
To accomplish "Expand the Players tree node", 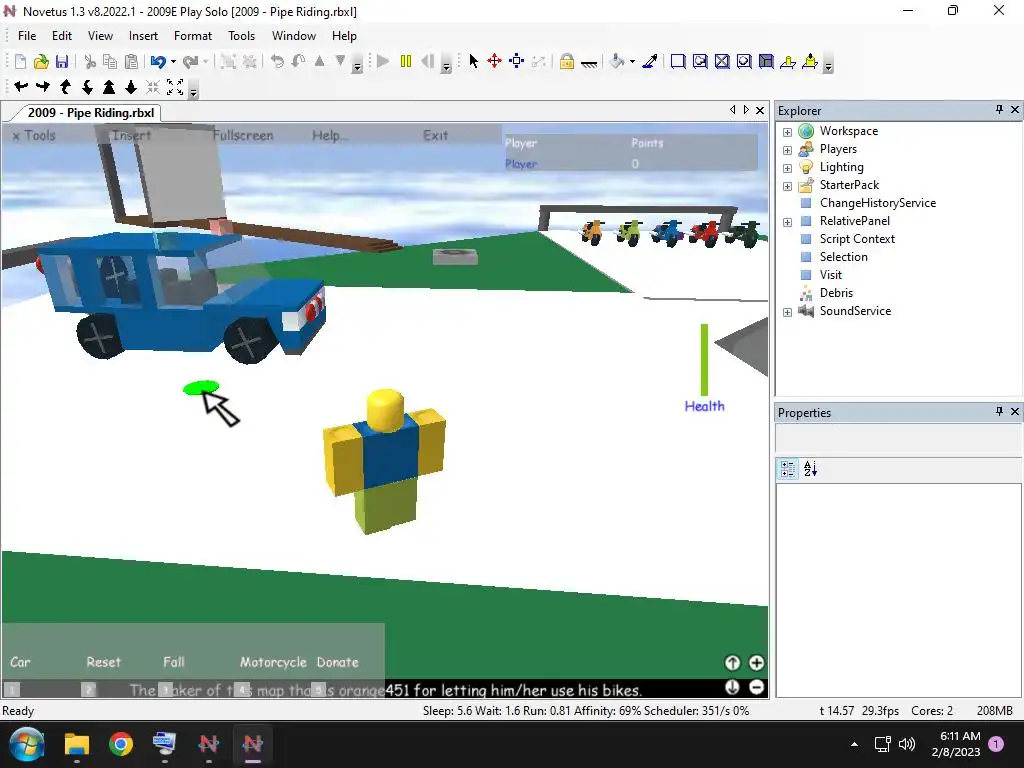I will [788, 150].
